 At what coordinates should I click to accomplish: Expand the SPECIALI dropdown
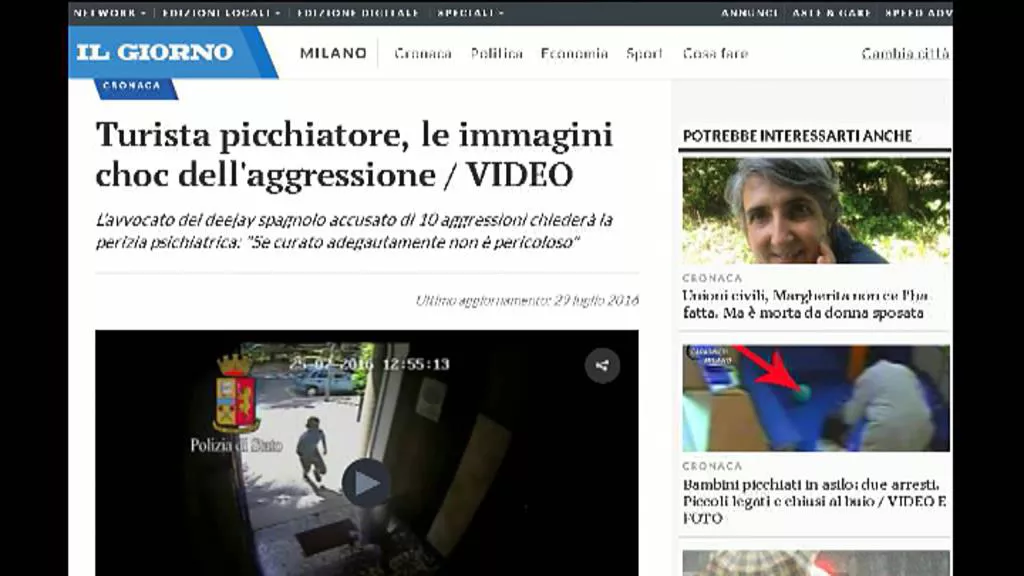470,12
